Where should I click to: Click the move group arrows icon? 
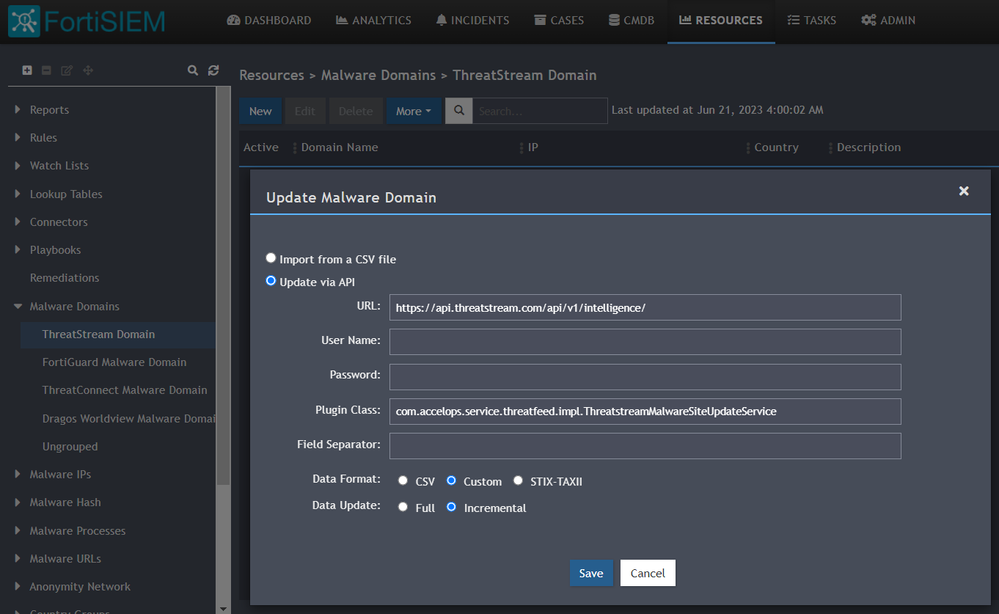[88, 71]
